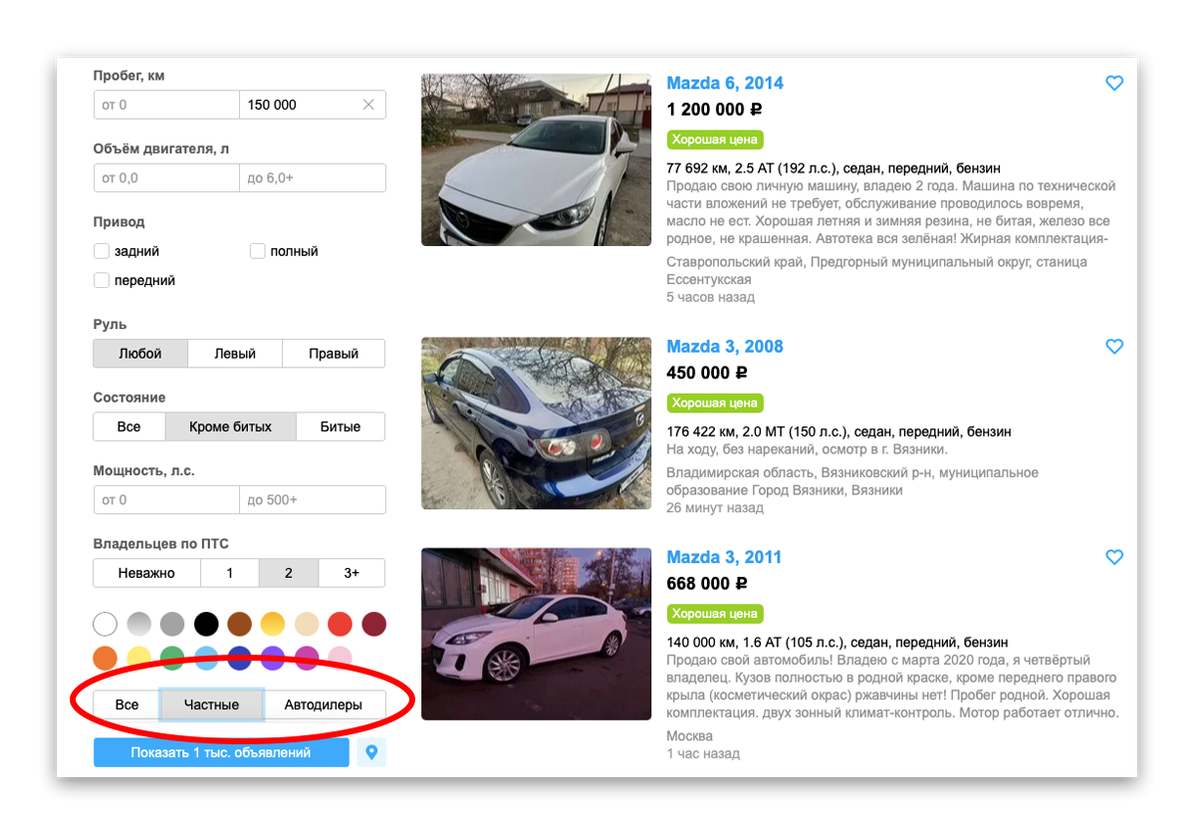1200x838 pixels.
Task: Click heart icon on Mazda 3, 2011 listing
Action: [x=1114, y=557]
